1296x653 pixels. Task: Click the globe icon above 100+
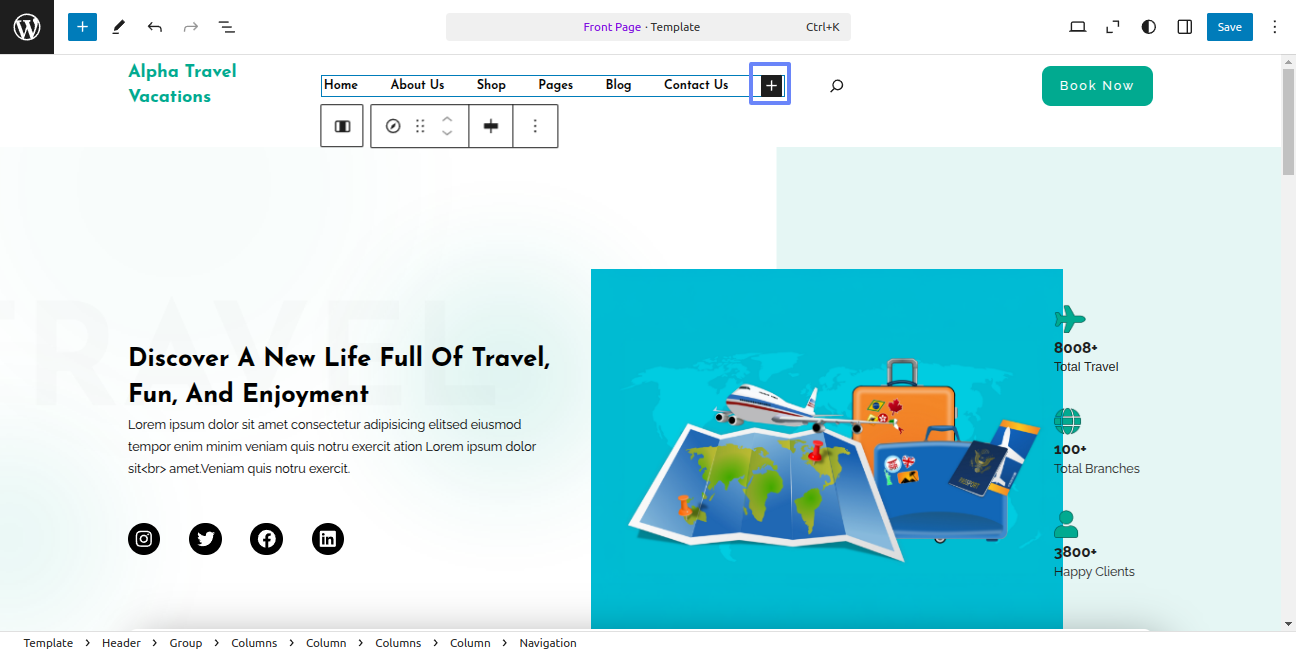1068,421
